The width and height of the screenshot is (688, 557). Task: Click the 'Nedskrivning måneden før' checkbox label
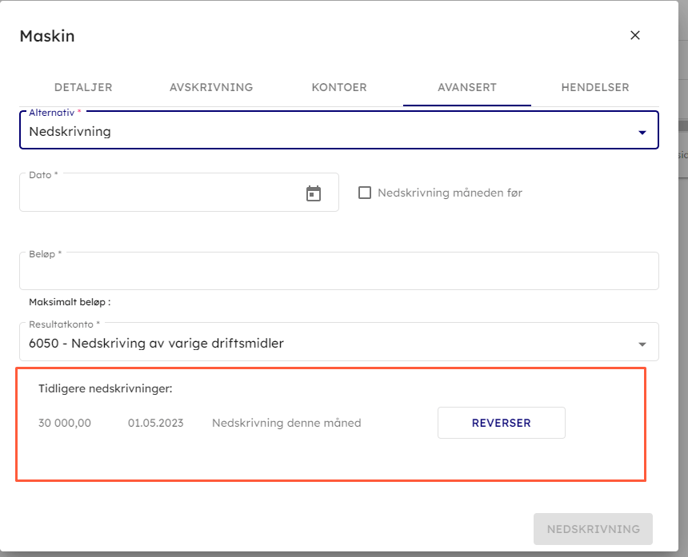pos(449,193)
